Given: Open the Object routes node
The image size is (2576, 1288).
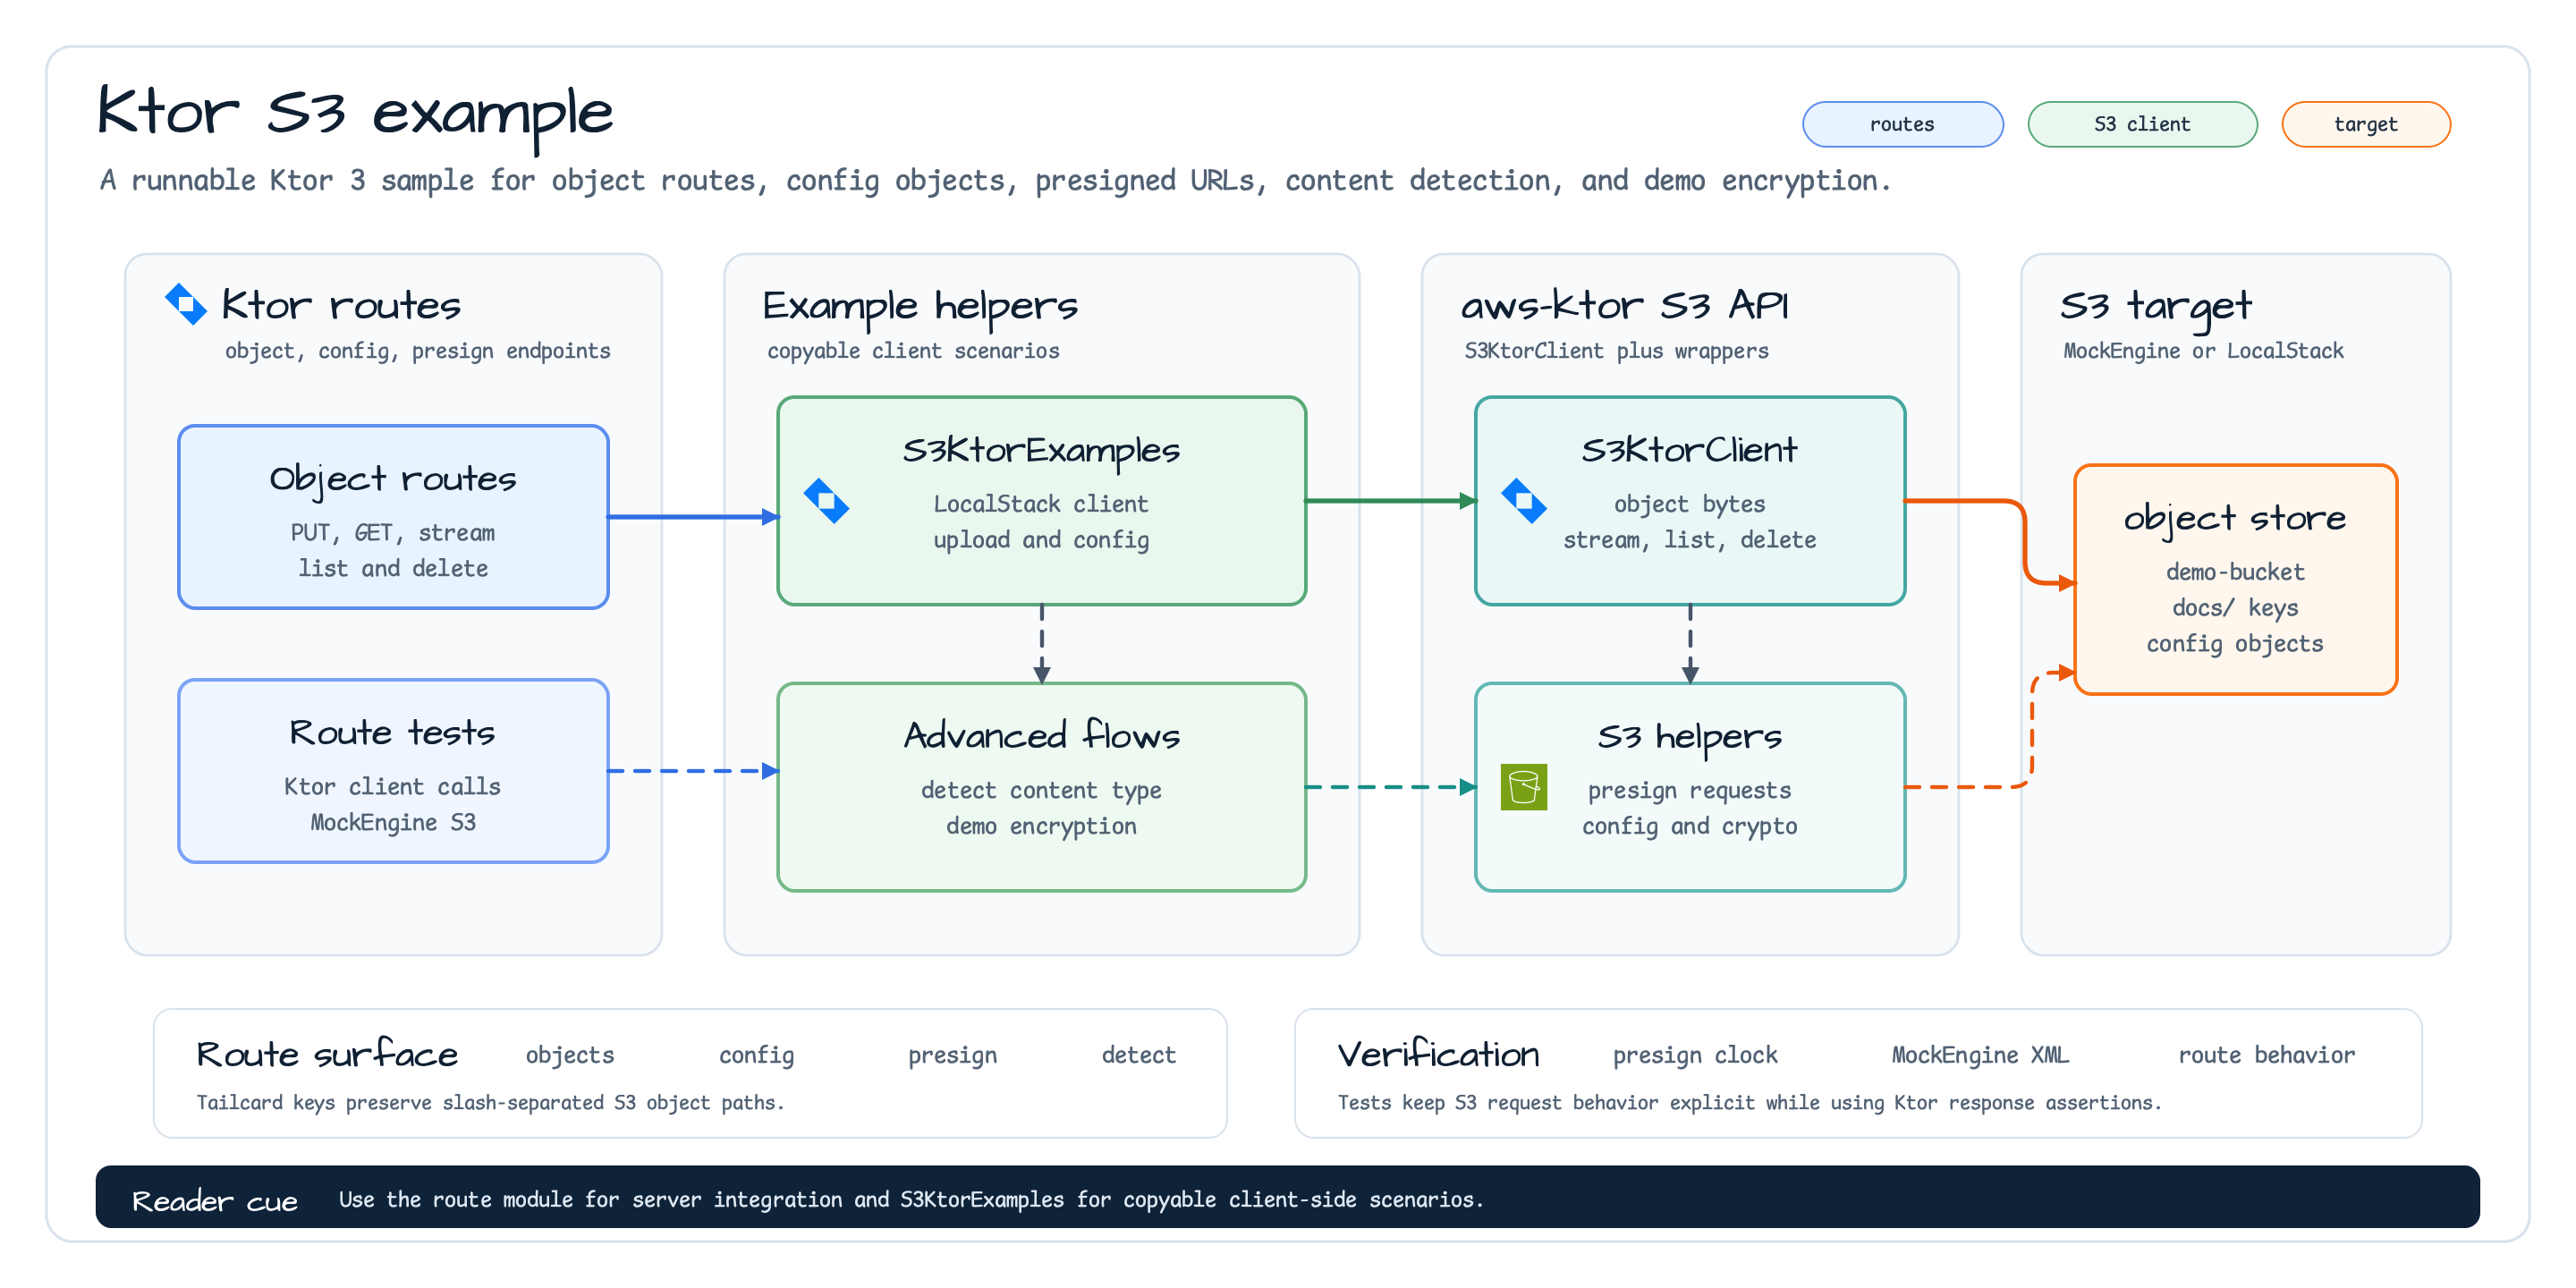Looking at the screenshot, I should 393,517.
